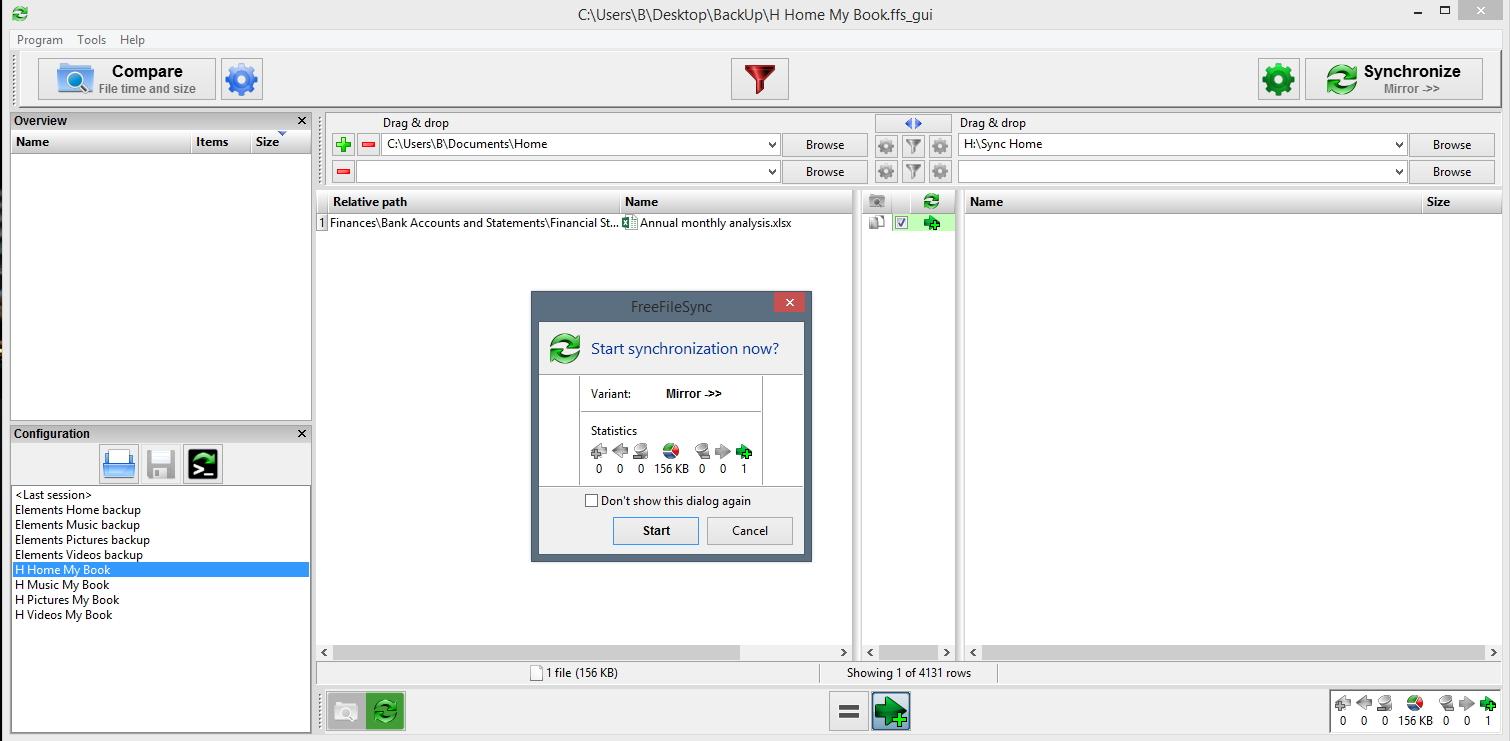Viewport: 1510px width, 741px height.
Task: Check Don't show this dialog again
Action: (x=591, y=501)
